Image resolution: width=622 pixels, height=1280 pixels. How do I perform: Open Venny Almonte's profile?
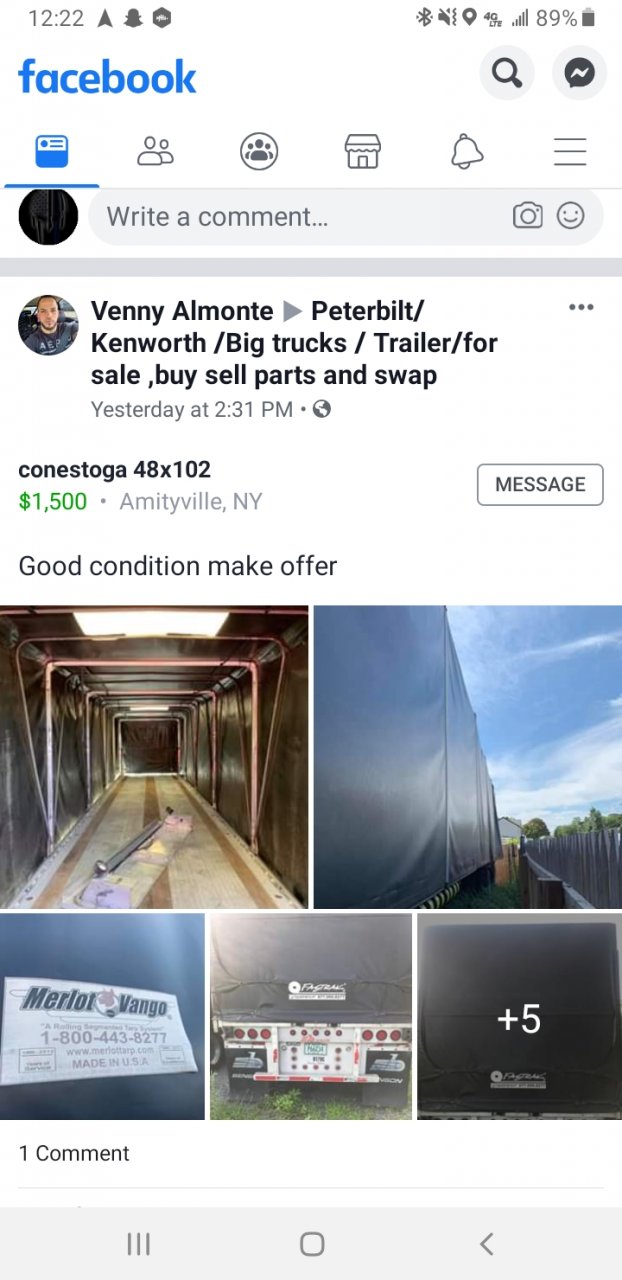(x=182, y=311)
